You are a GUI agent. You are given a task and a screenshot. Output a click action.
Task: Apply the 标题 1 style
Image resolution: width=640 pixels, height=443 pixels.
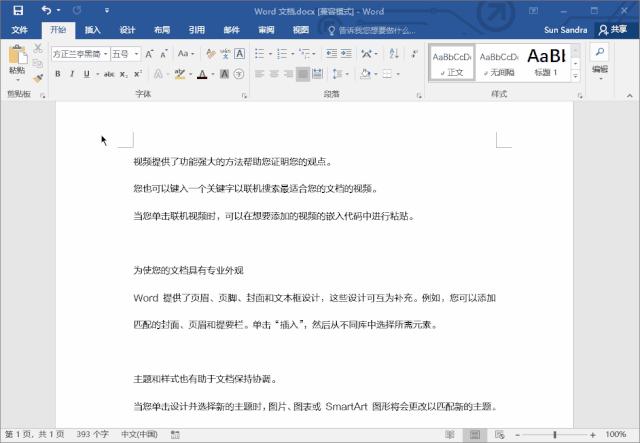(546, 62)
